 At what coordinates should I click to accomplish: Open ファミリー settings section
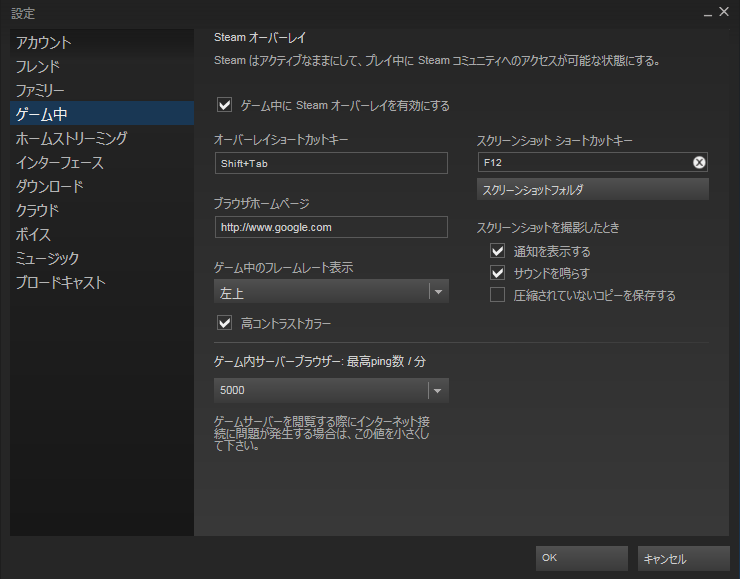click(102, 90)
